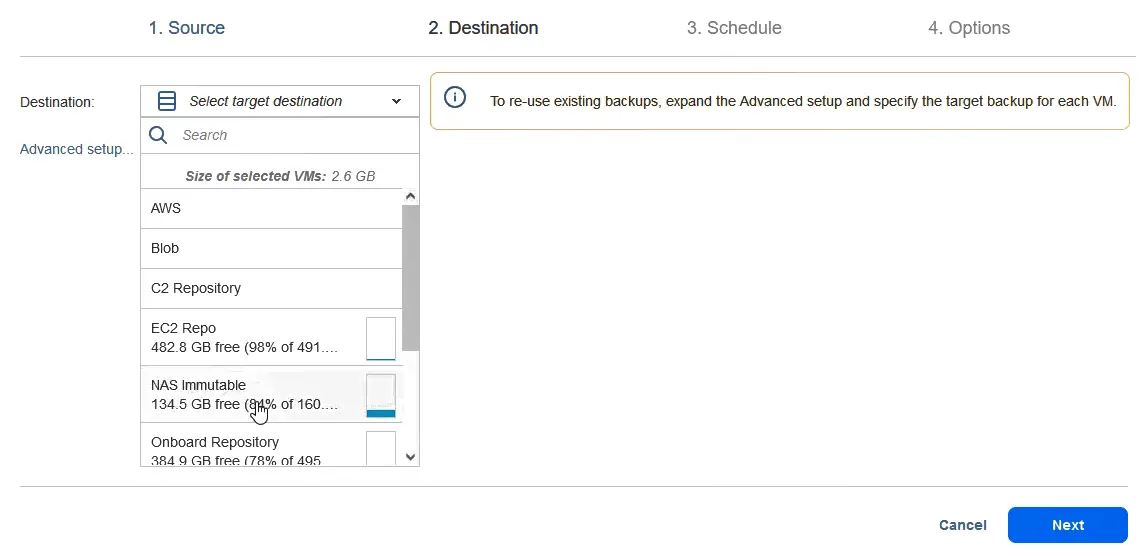This screenshot has width=1141, height=556.
Task: Click NAS Immutable free space gauge
Action: click(x=381, y=396)
